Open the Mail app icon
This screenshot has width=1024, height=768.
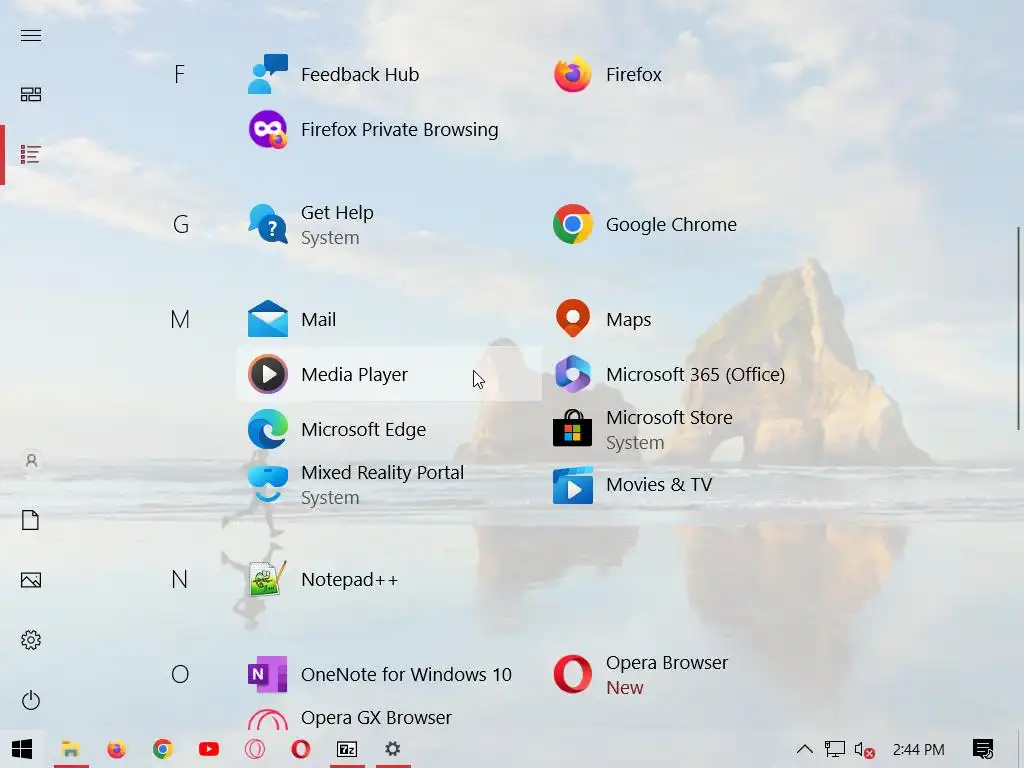268,319
